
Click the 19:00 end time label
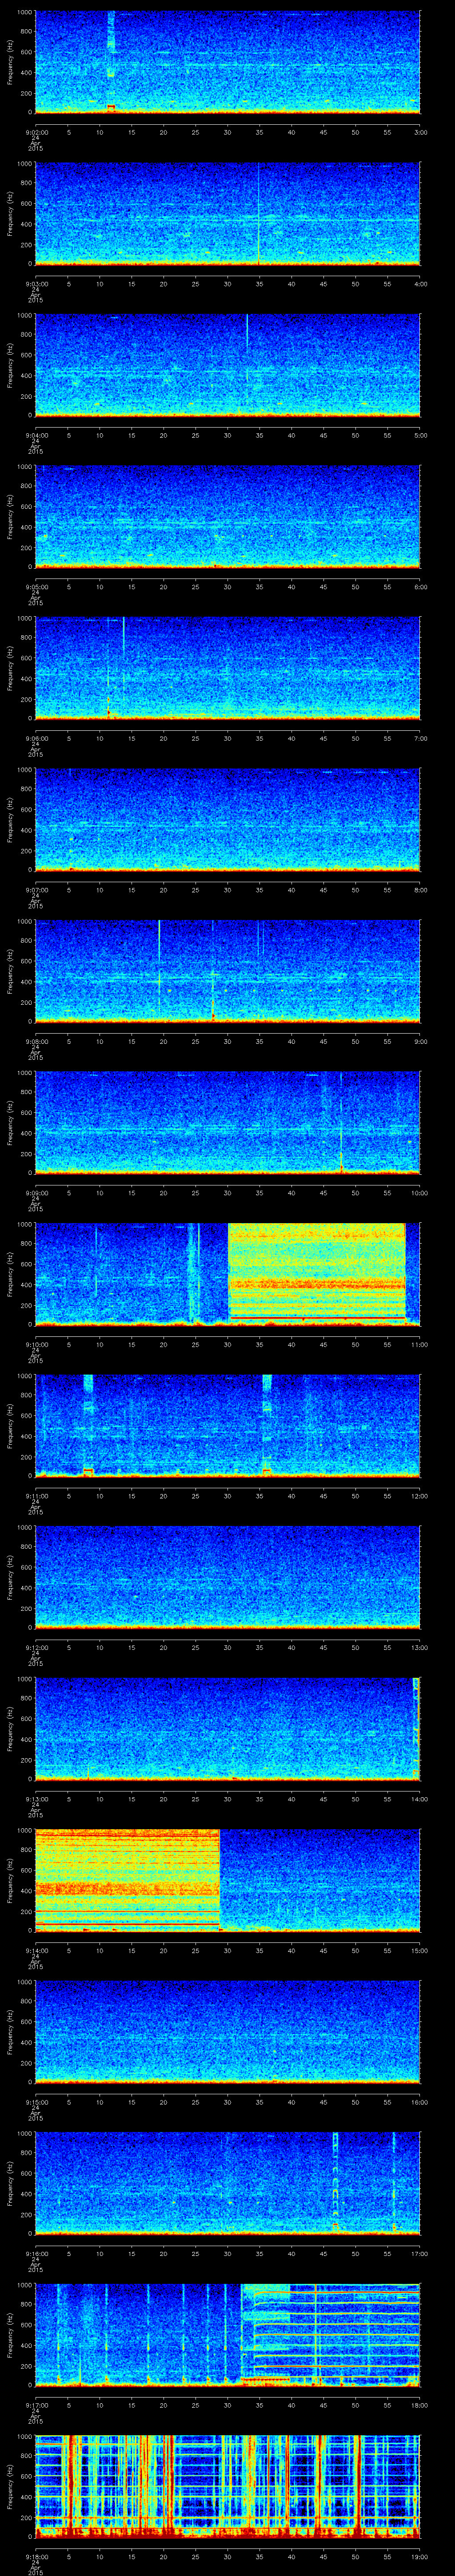coord(420,2557)
